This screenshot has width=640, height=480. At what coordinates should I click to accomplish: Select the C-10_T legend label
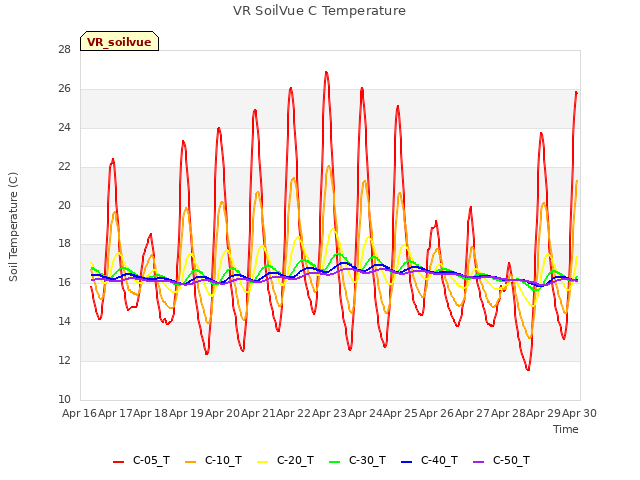[223, 460]
